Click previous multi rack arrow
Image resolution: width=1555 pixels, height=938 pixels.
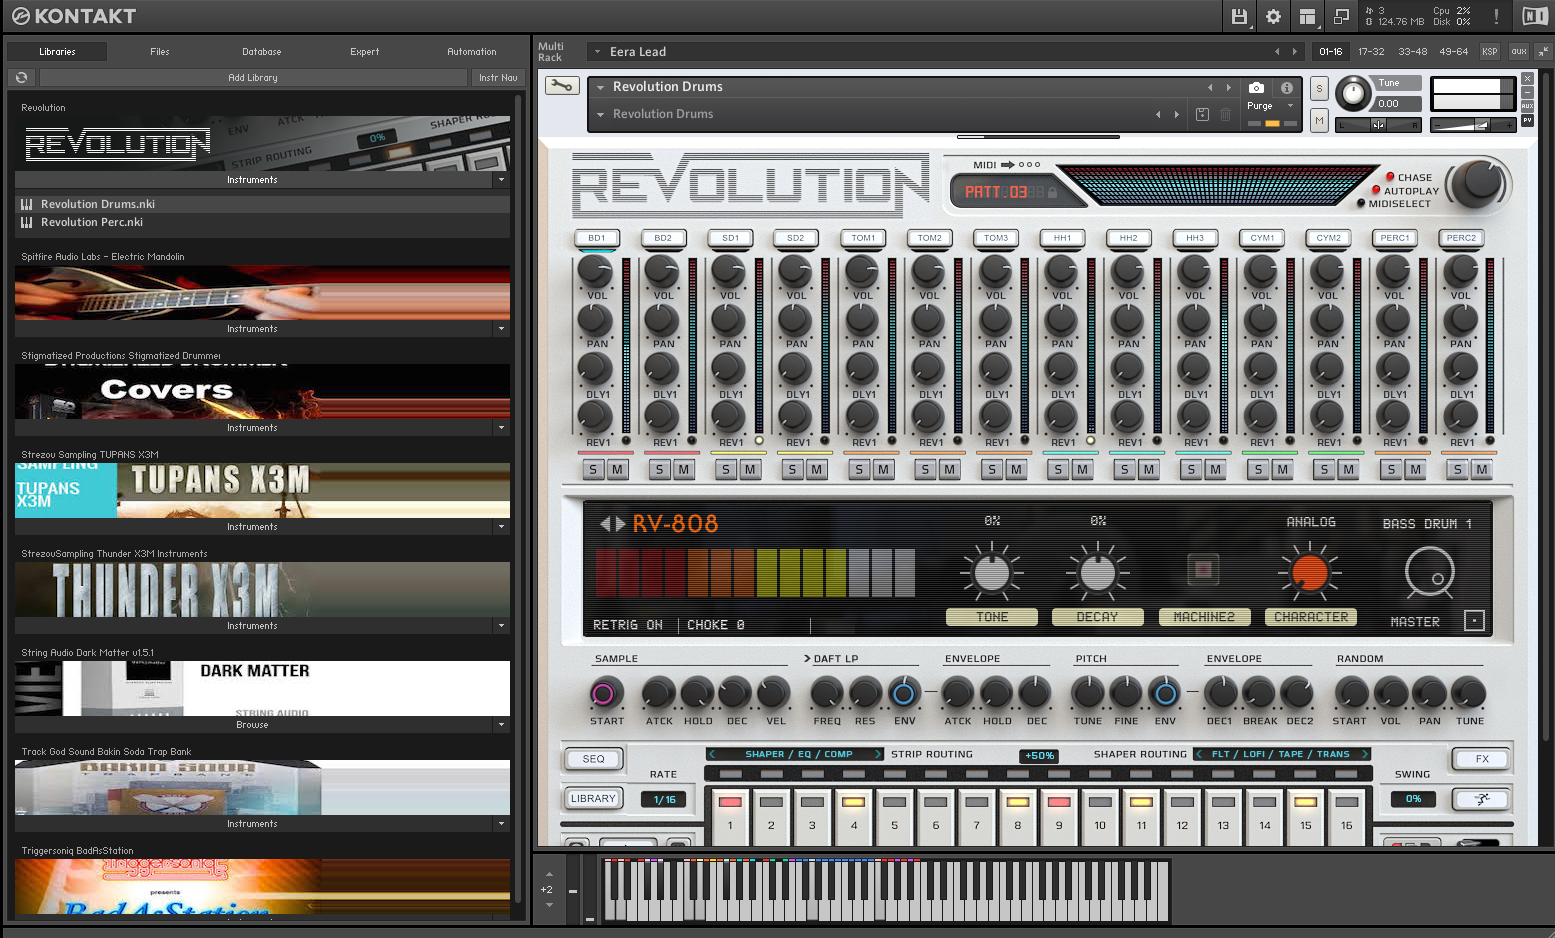coord(1277,51)
